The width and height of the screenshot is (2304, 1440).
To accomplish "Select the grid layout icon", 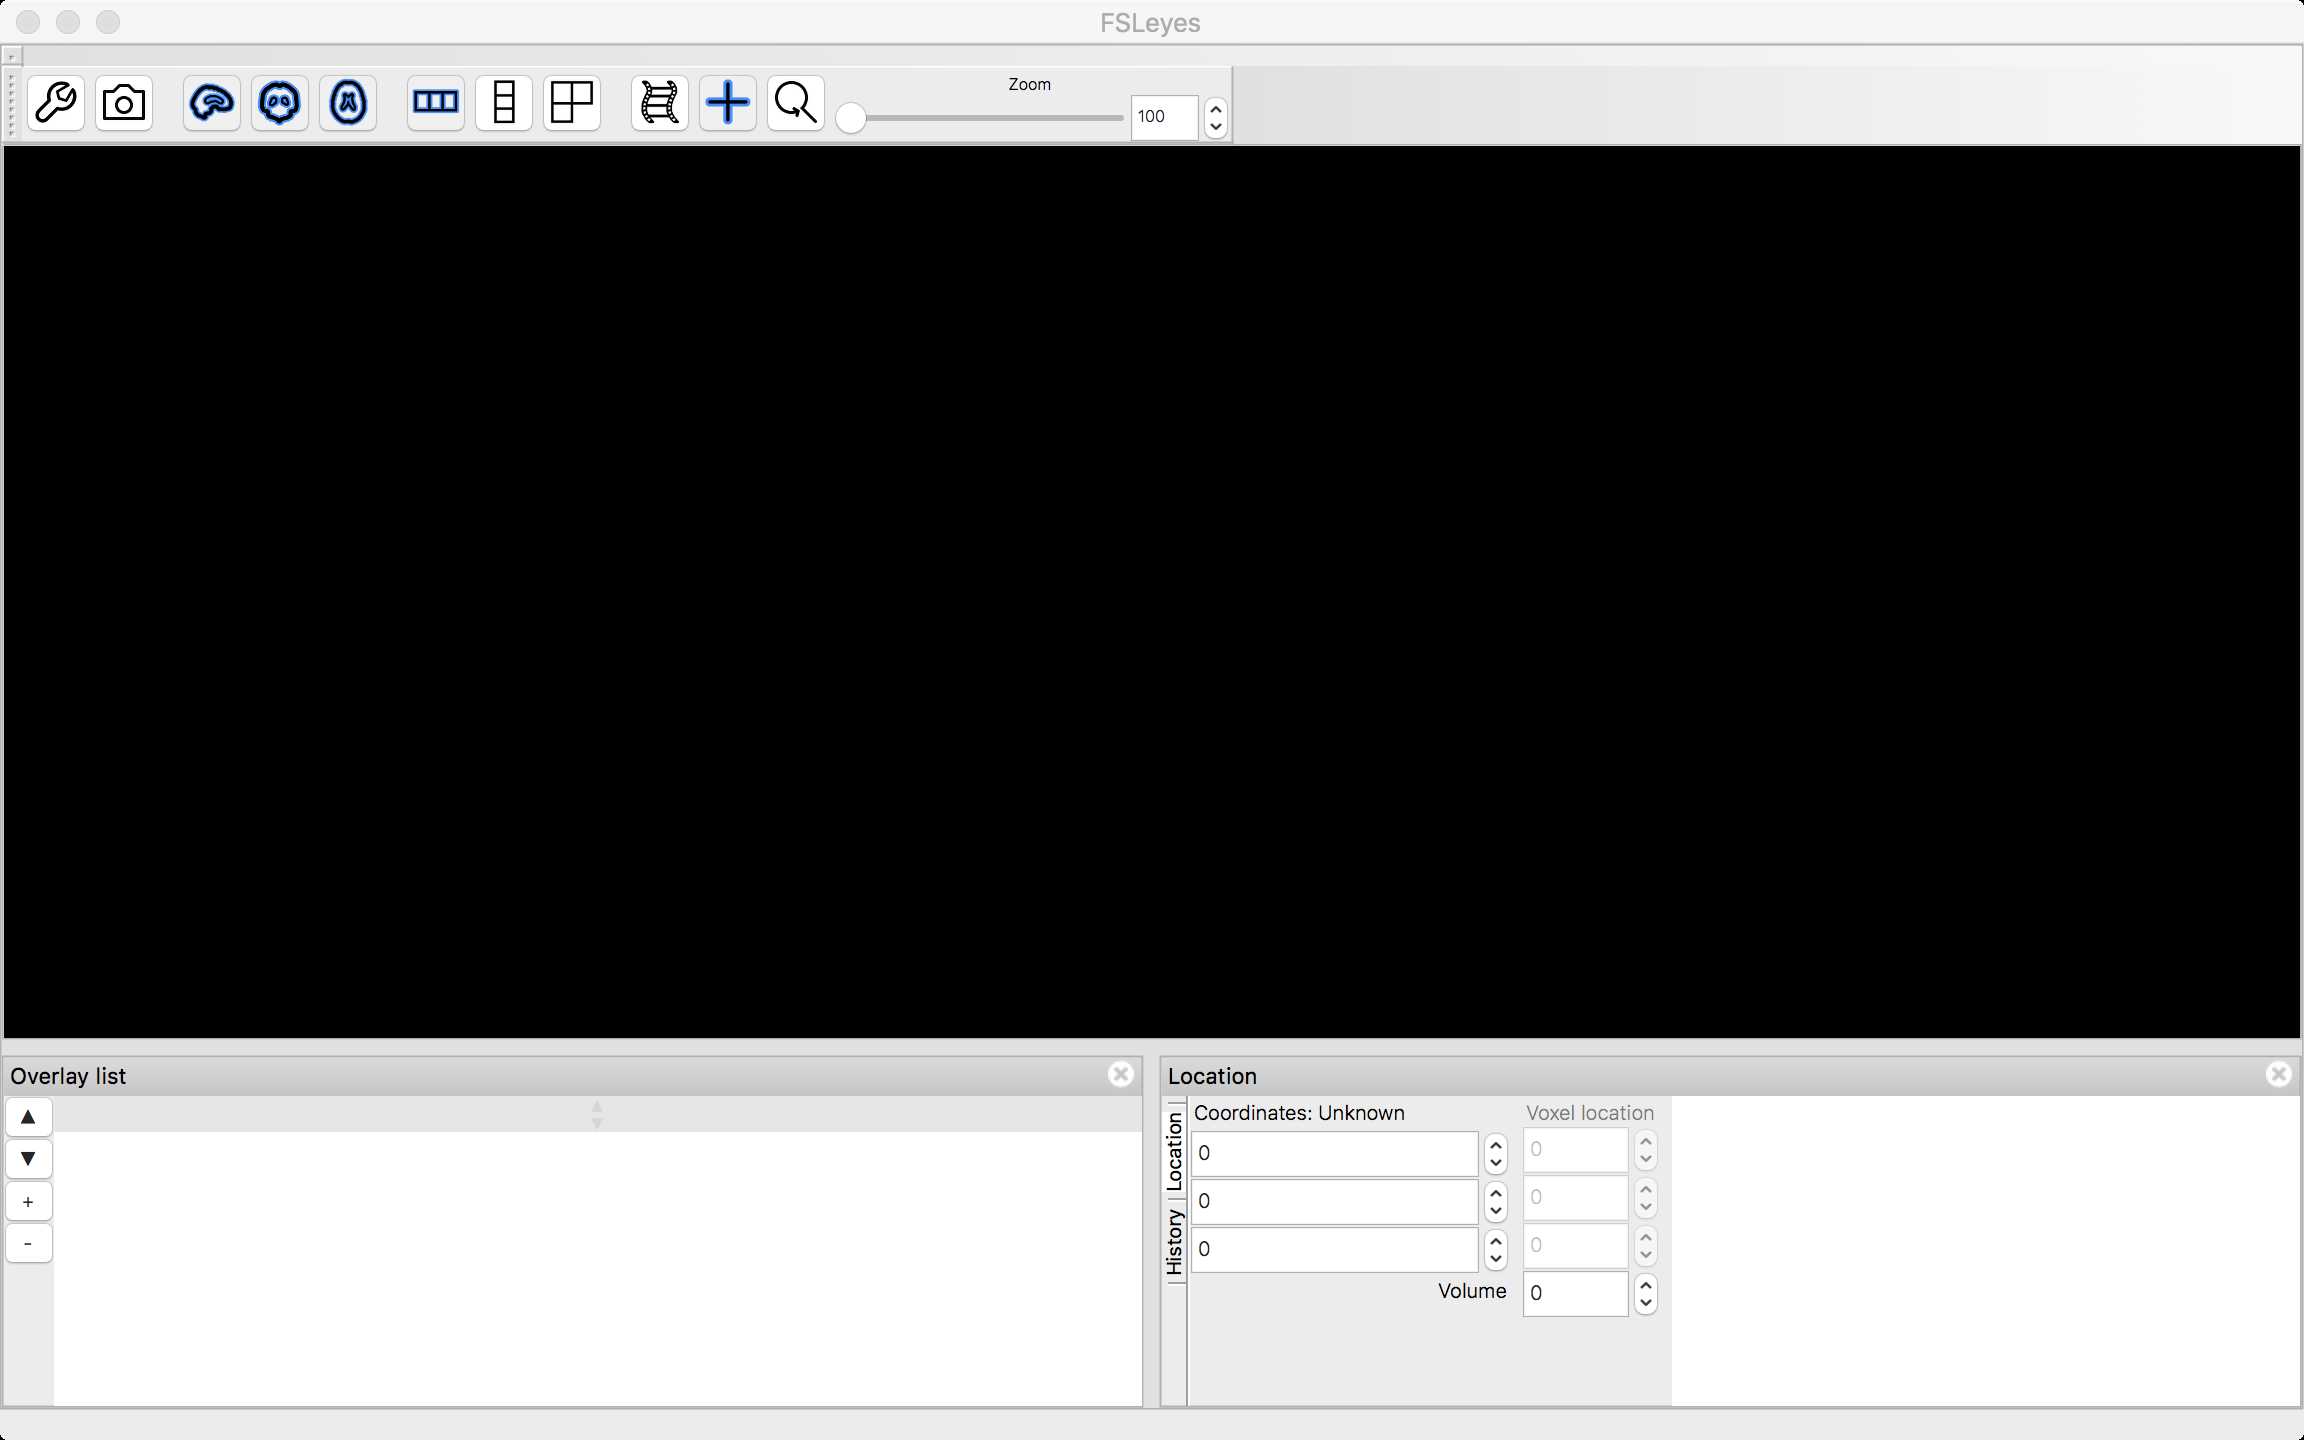I will click(x=572, y=103).
